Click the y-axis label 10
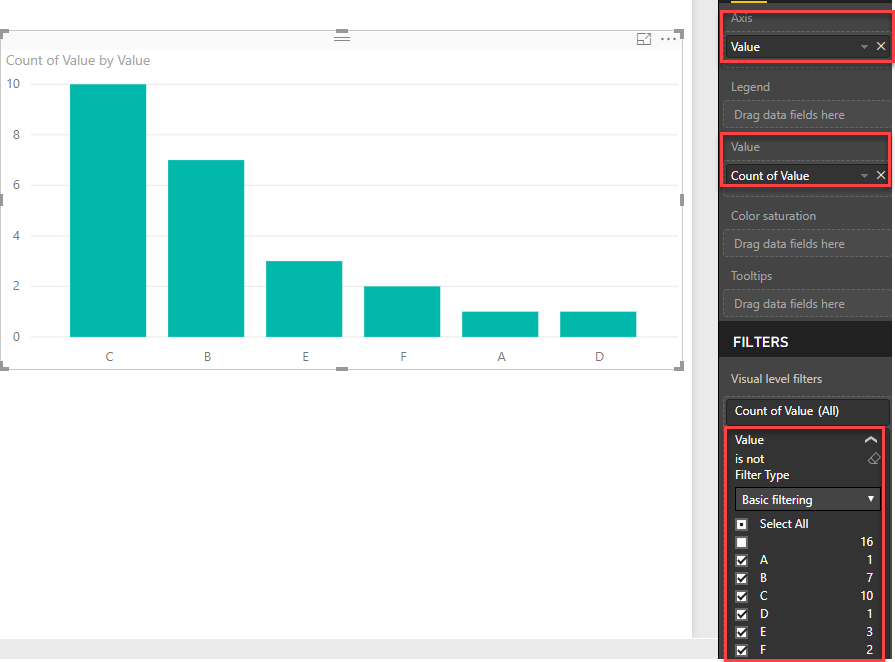This screenshot has width=895, height=662. coord(13,84)
